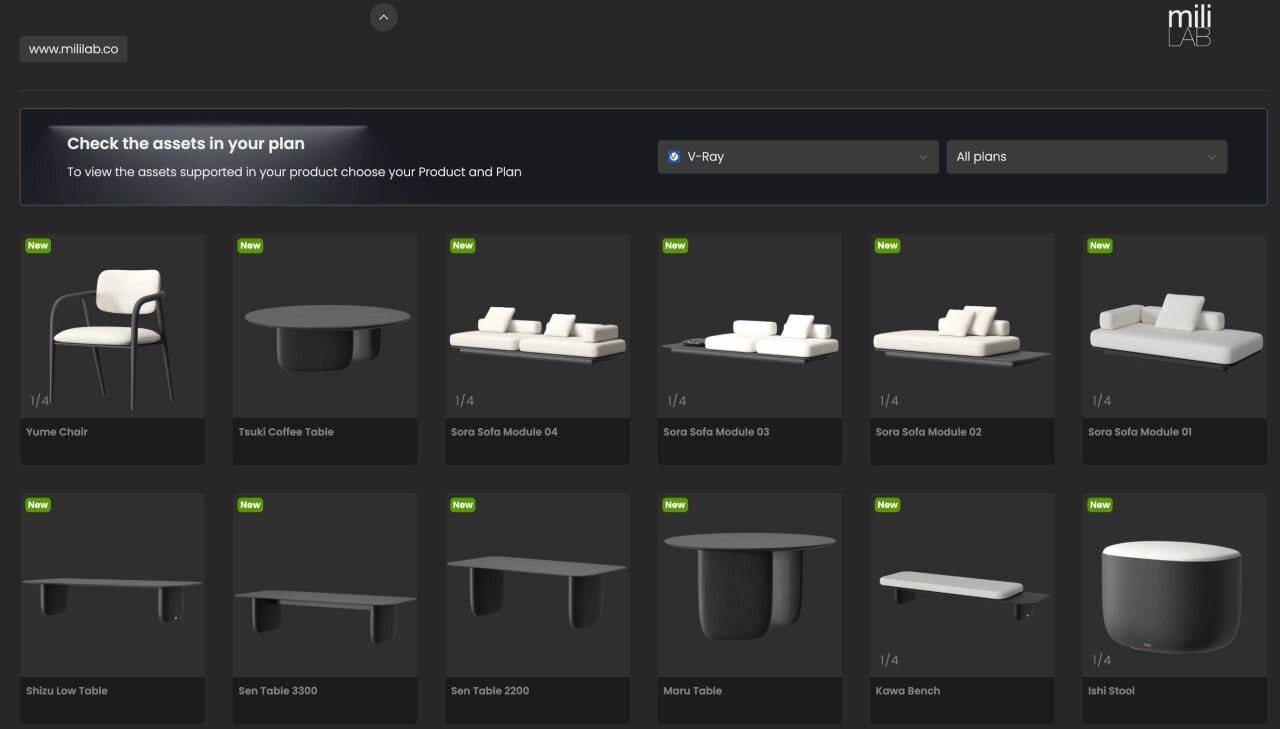Image resolution: width=1280 pixels, height=729 pixels.
Task: Click the New badge on Sora Sofa Module 01
Action: tap(1100, 246)
